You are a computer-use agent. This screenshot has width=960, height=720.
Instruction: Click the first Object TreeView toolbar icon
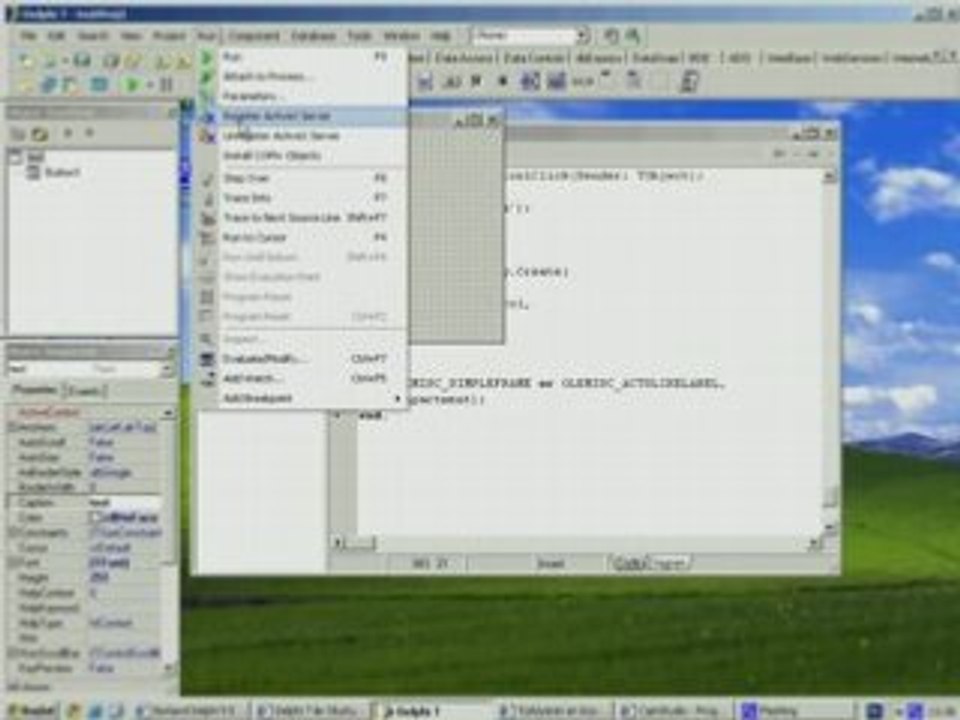[18, 133]
